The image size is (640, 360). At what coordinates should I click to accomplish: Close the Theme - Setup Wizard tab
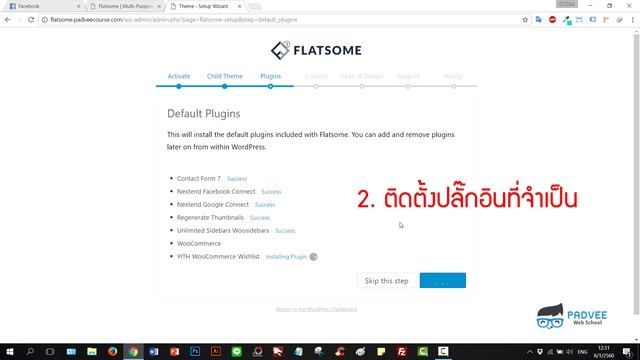click(x=240, y=7)
